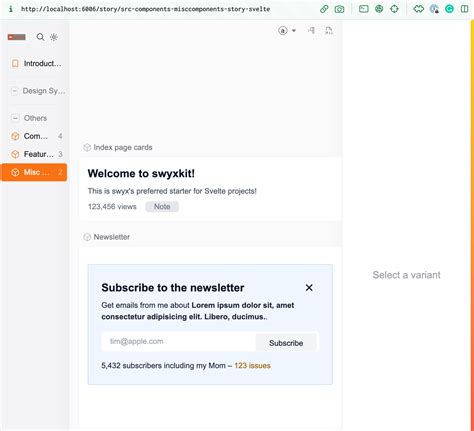Click the search magnifier icon in sidebar

click(40, 37)
